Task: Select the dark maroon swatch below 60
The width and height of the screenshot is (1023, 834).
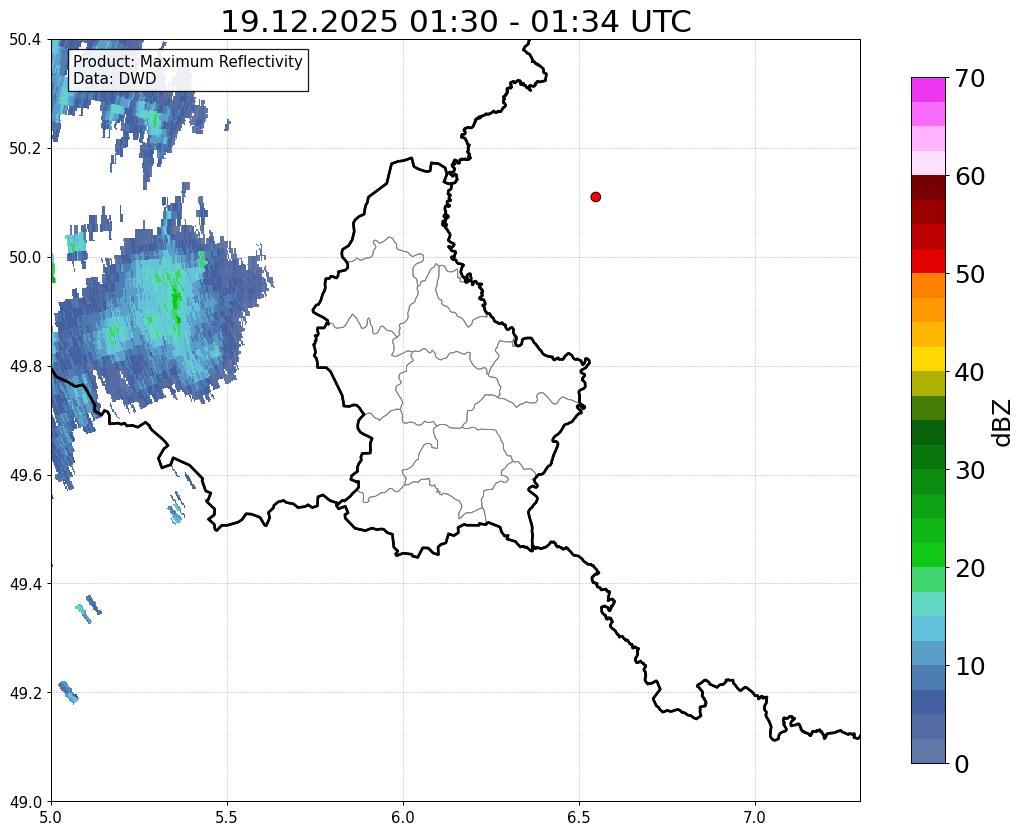Action: [x=928, y=187]
